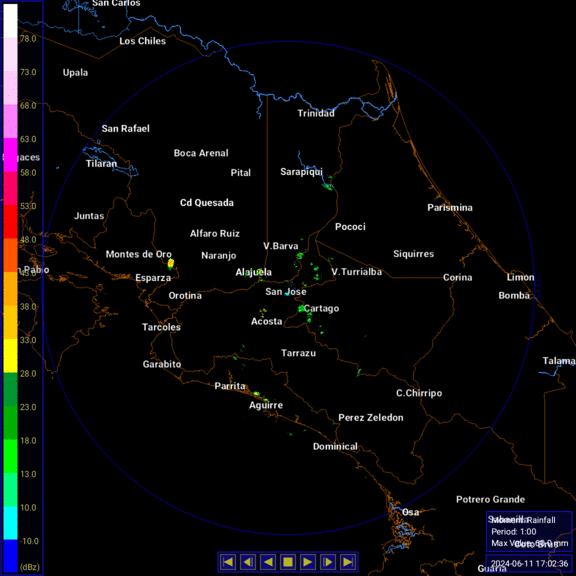576x576 pixels.
Task: Click the Perez Zeledon map label
Action: click(371, 418)
